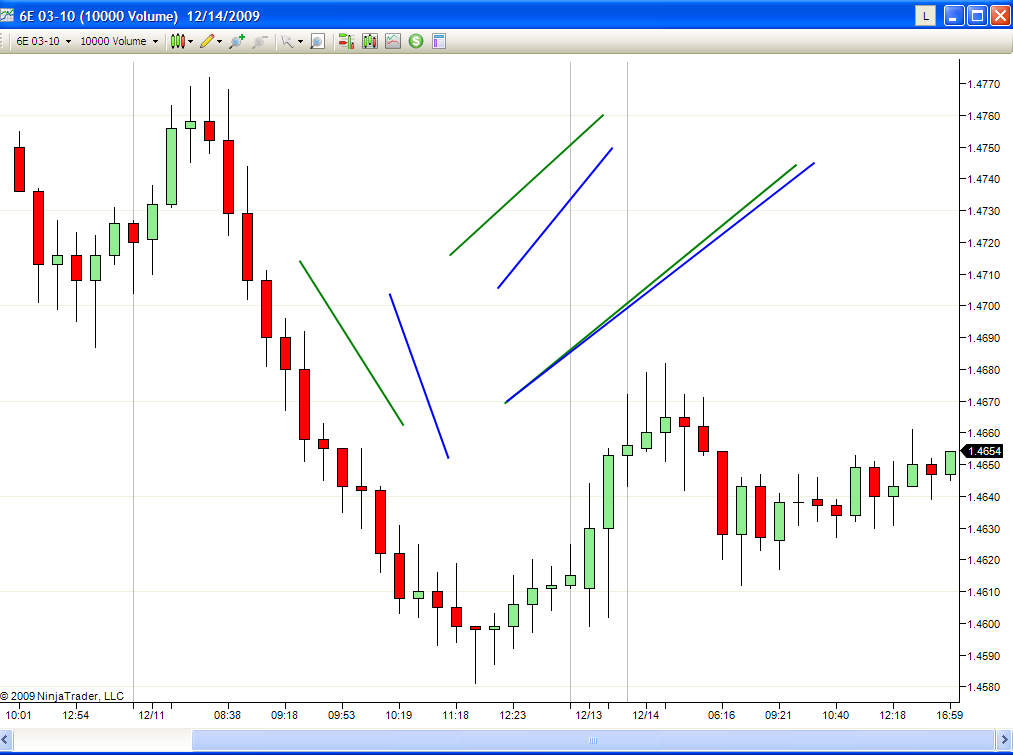Click the current price marker 1.4654
Screen dimensions: 1013x755
(983, 451)
